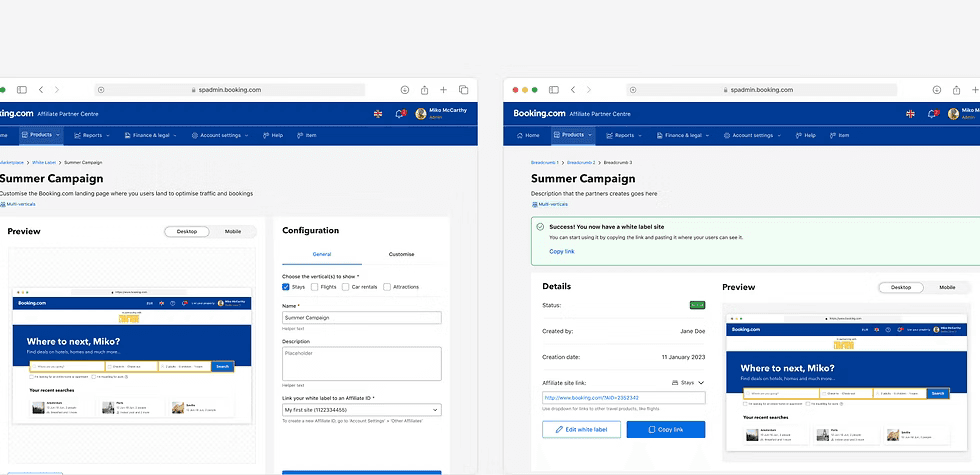Click privacy report icon in Details window address bar
The image size is (980, 475).
(633, 90)
